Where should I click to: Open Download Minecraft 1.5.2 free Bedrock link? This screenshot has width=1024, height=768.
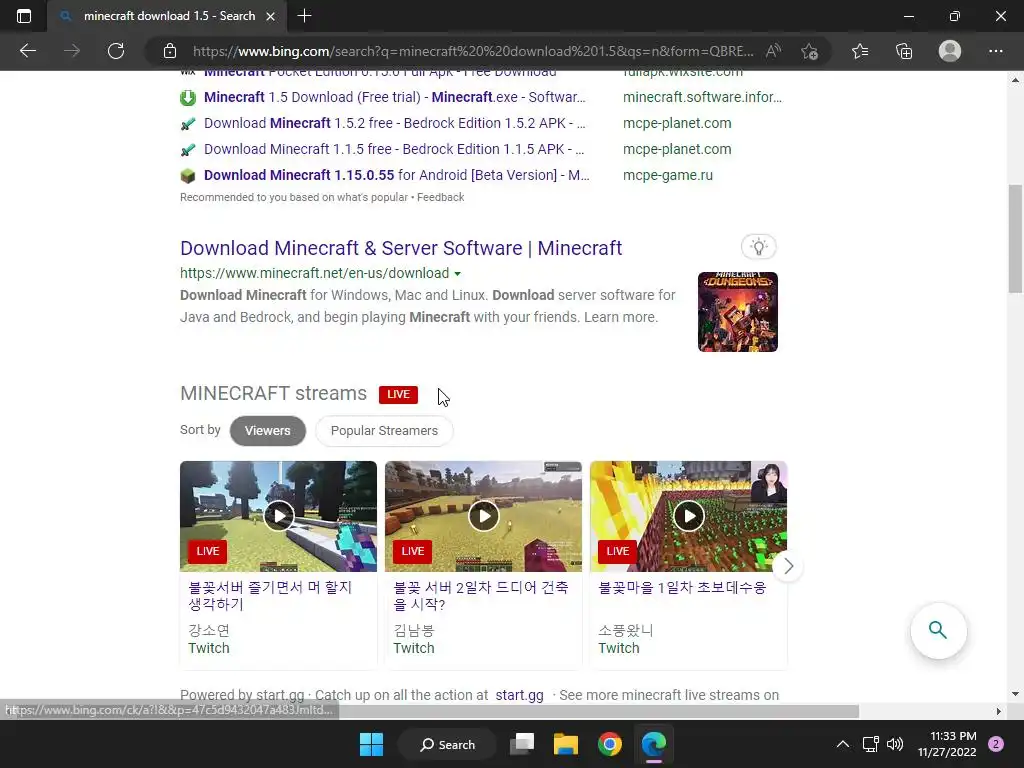[394, 123]
